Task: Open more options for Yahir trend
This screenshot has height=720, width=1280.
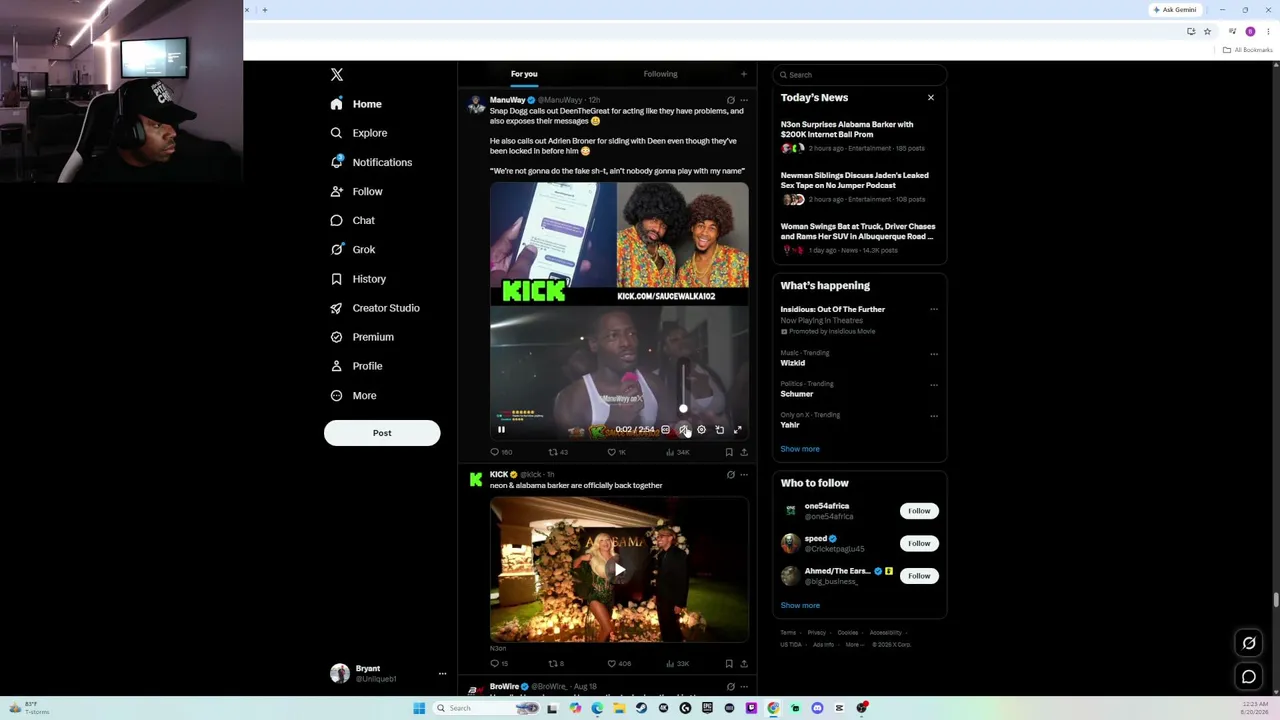Action: 934,416
